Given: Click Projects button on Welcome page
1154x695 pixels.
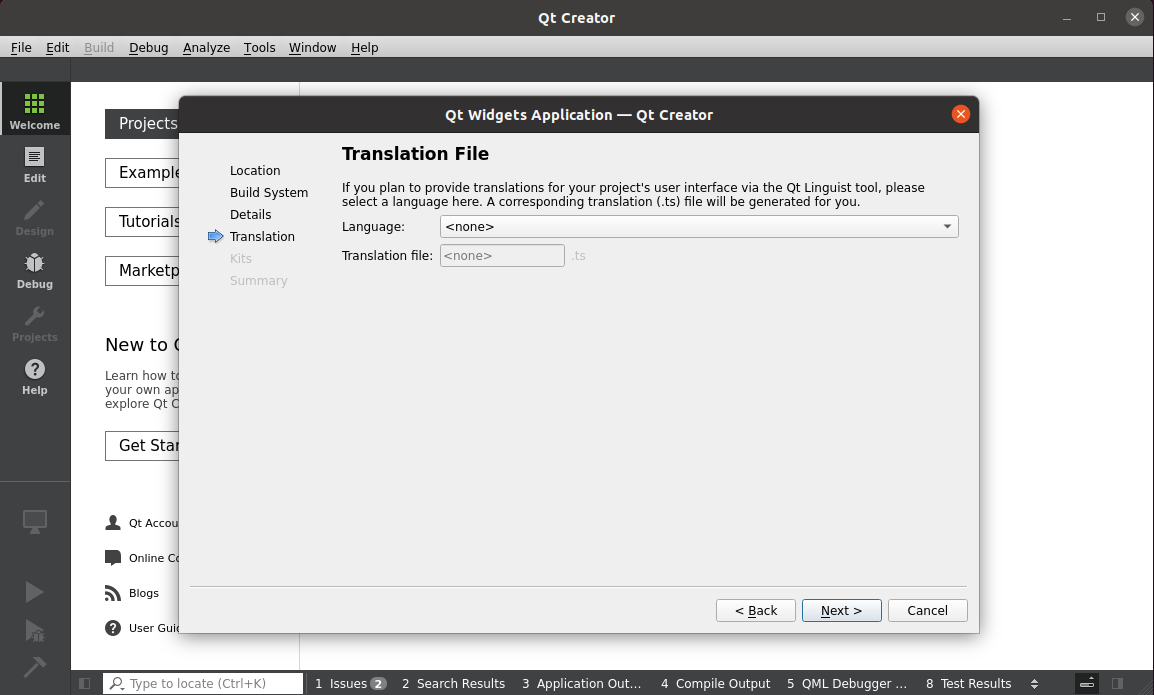Looking at the screenshot, I should [x=142, y=124].
